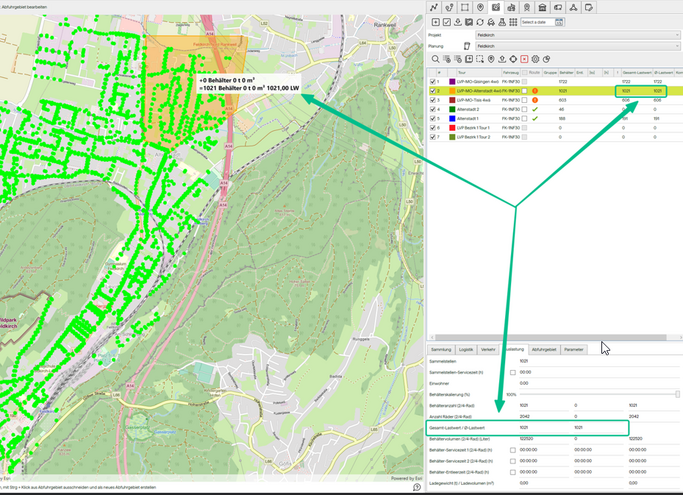Tick the Behälter-Servicezeit 1 checkbox

tap(513, 450)
